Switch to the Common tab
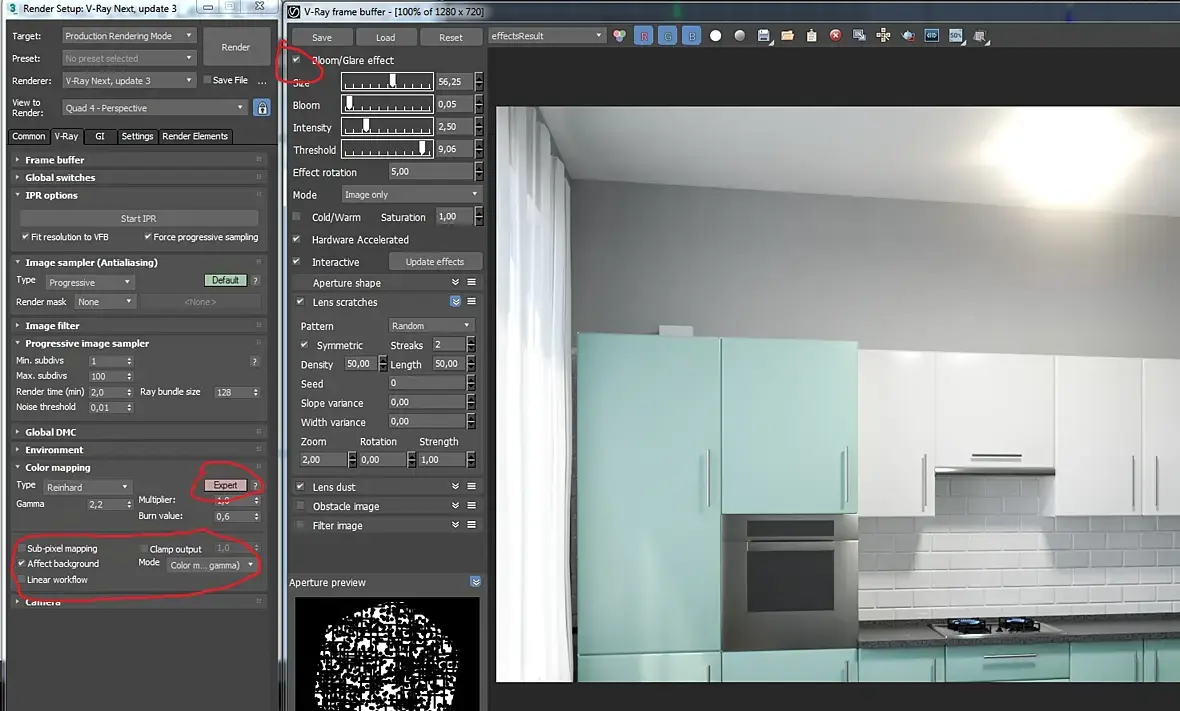The width and height of the screenshot is (1180, 711). click(29, 136)
